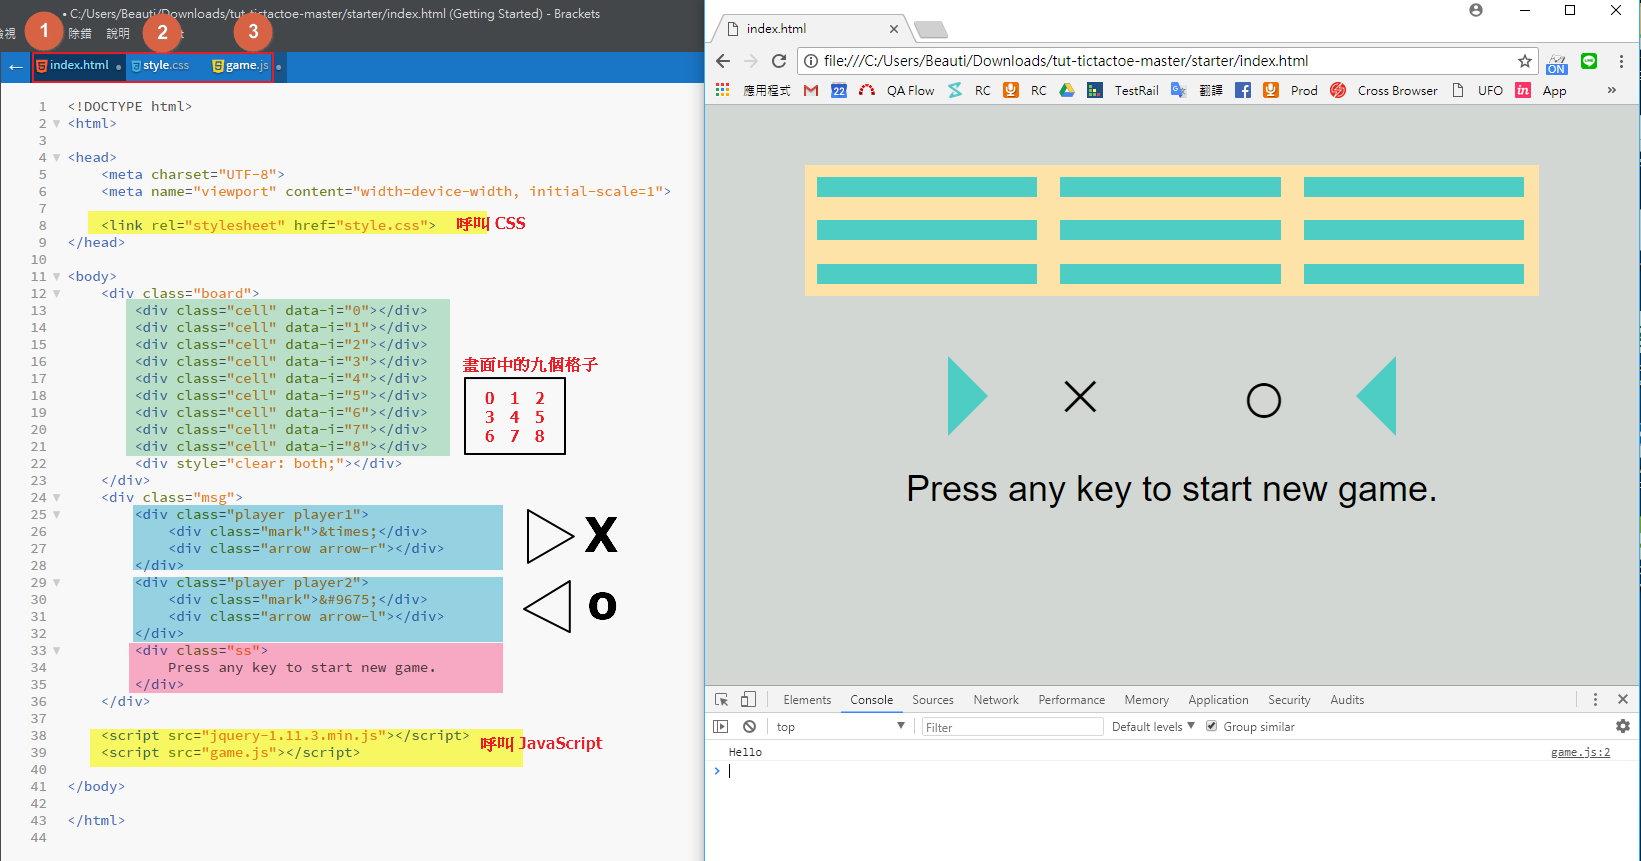Open the Security DevTools tab
This screenshot has width=1641, height=861.
(1289, 700)
